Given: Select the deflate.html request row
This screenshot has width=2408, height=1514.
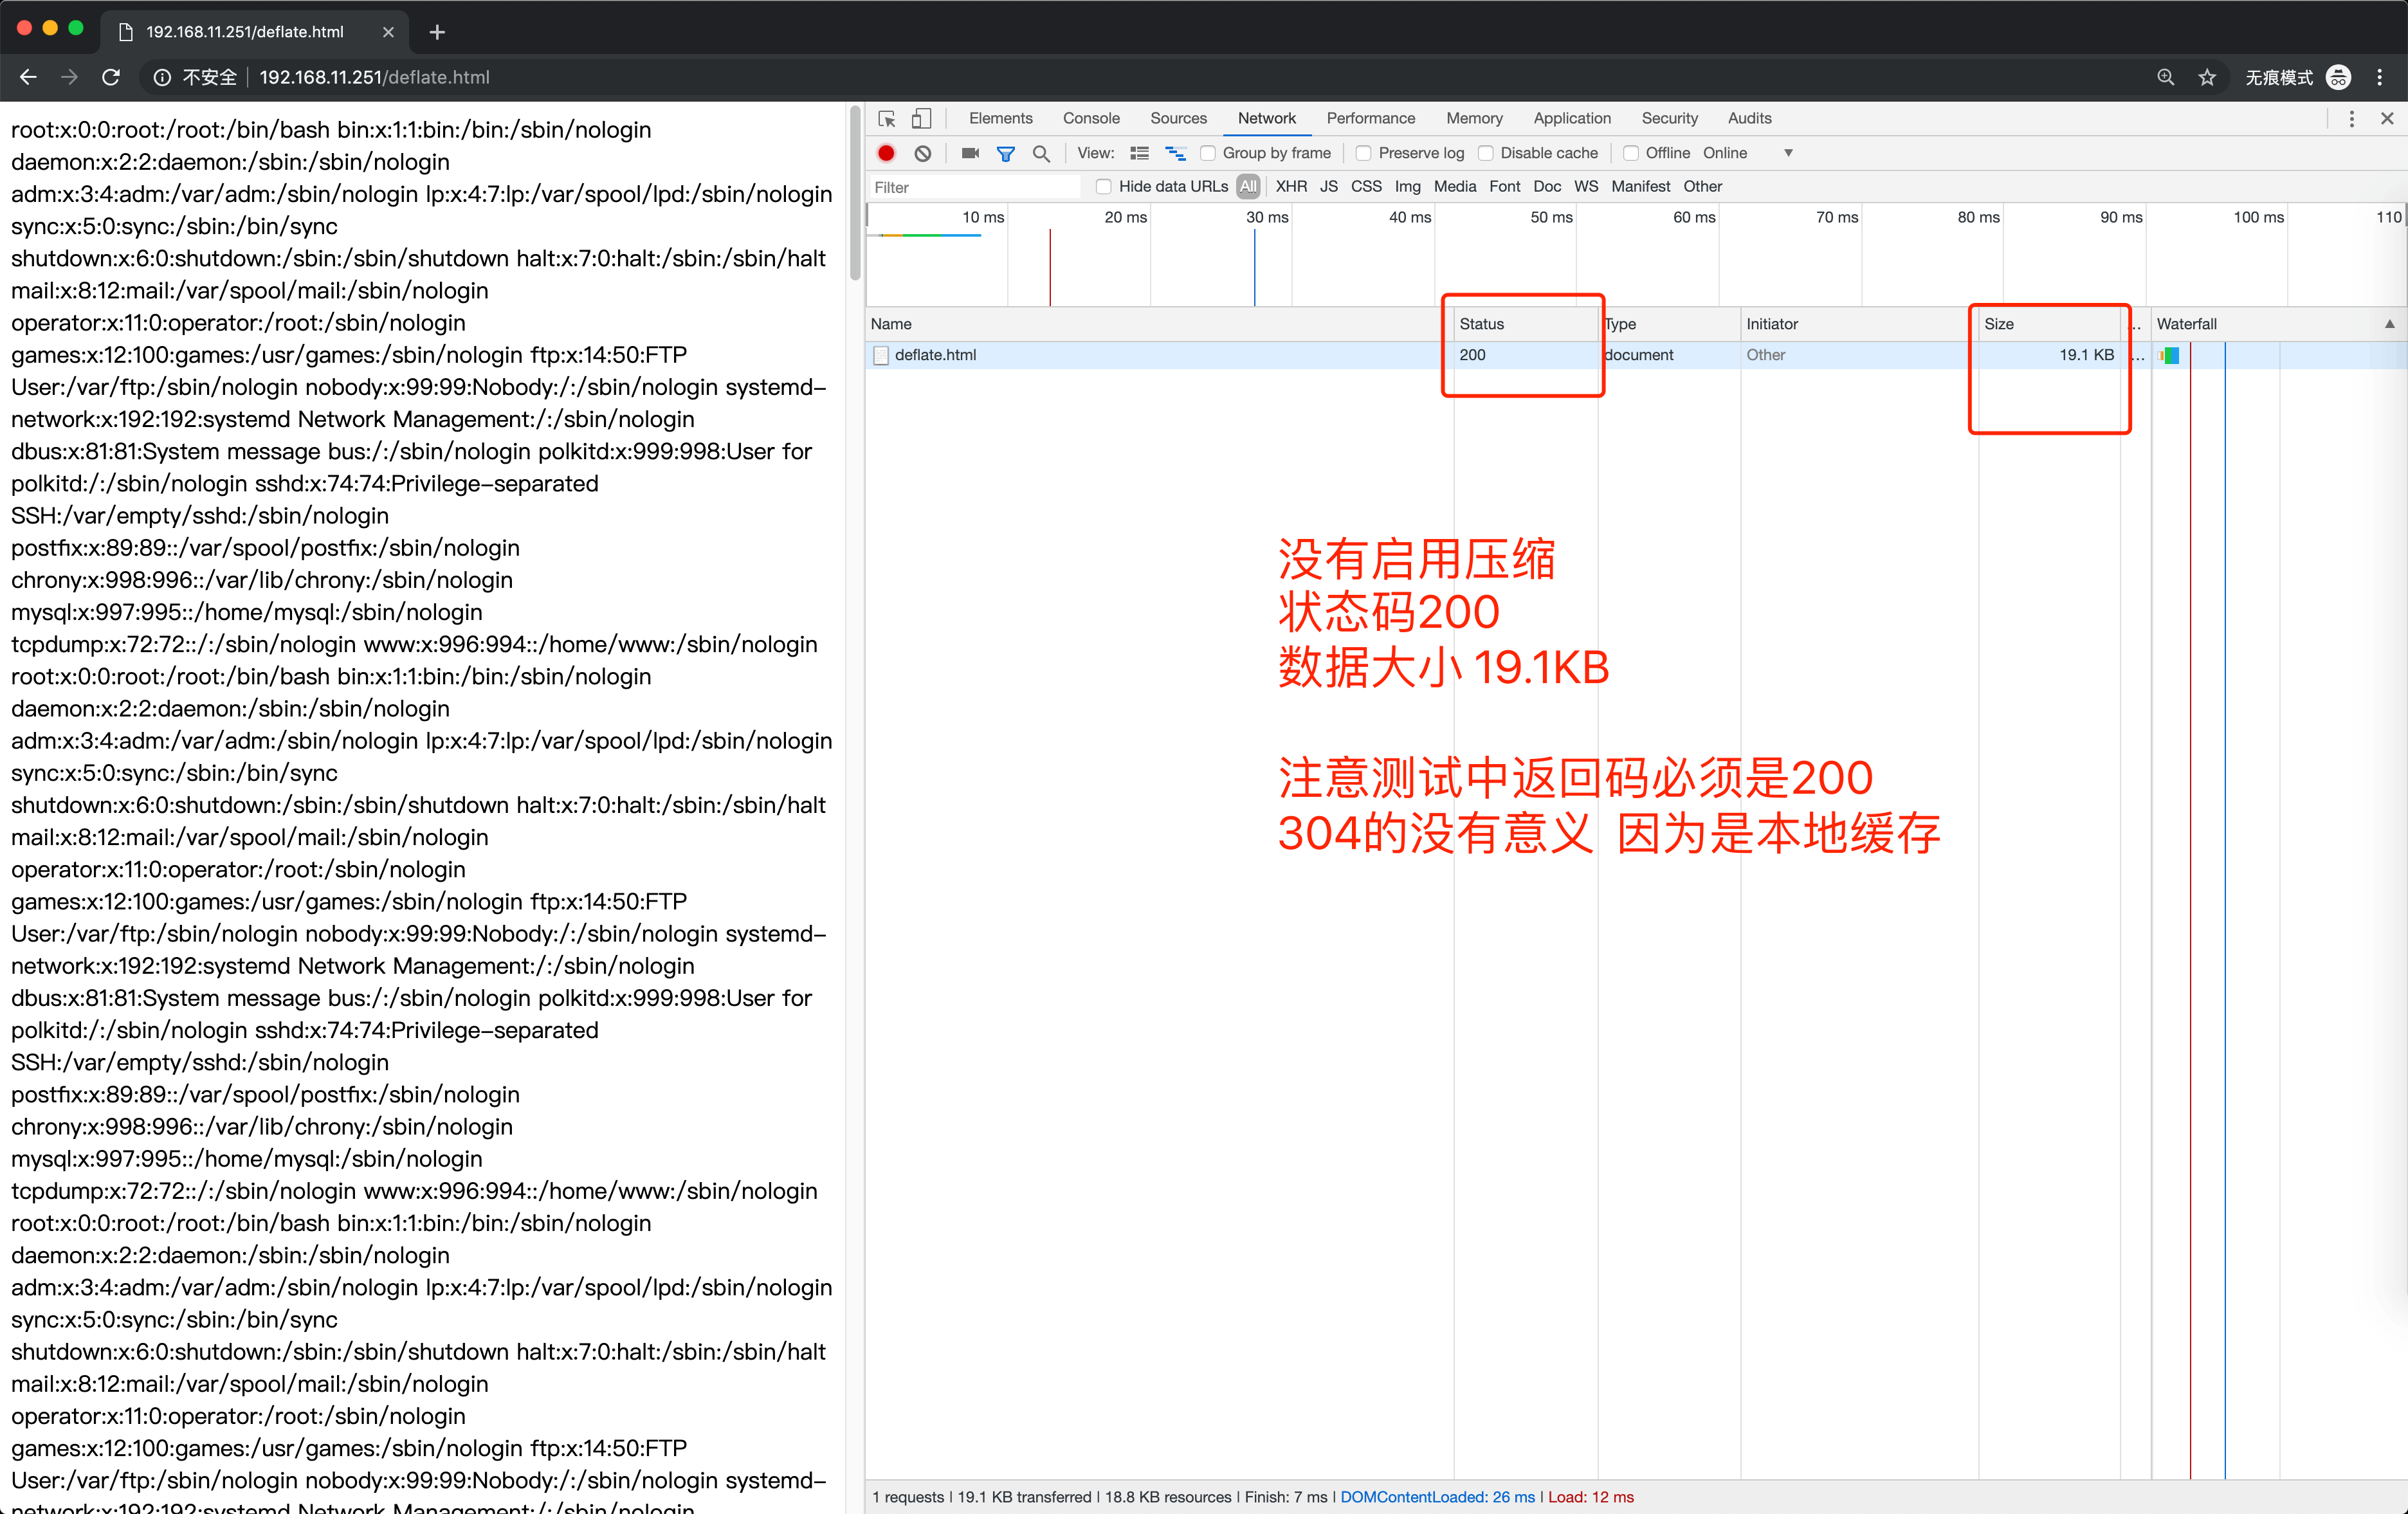Looking at the screenshot, I should point(935,355).
